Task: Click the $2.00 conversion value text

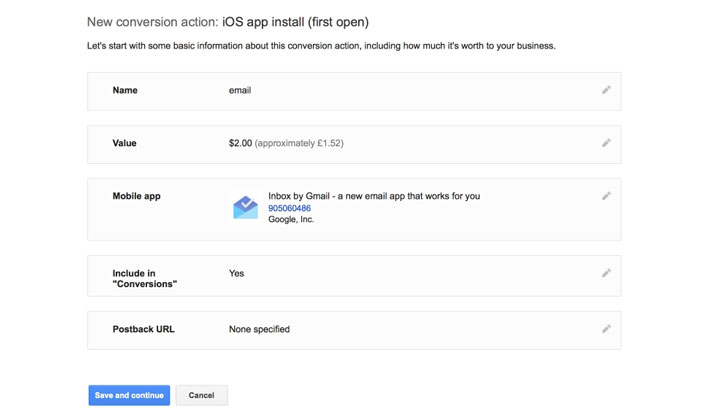Action: point(240,143)
